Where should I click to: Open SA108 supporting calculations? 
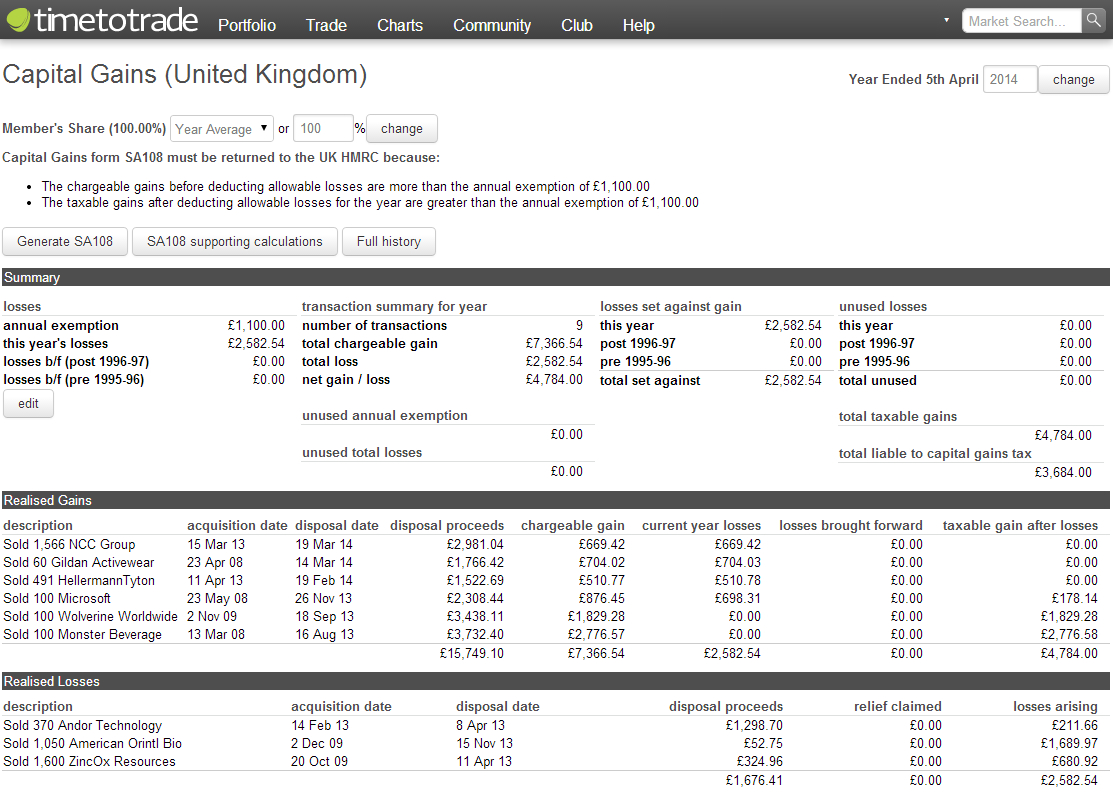pyautogui.click(x=235, y=242)
